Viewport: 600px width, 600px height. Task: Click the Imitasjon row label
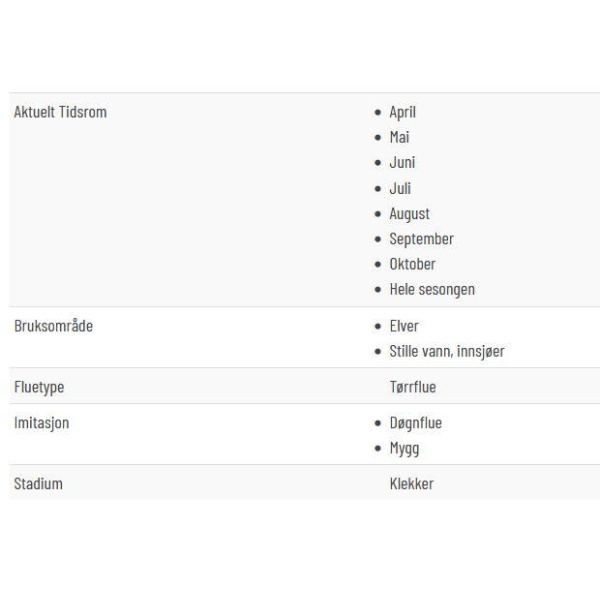coord(42,423)
